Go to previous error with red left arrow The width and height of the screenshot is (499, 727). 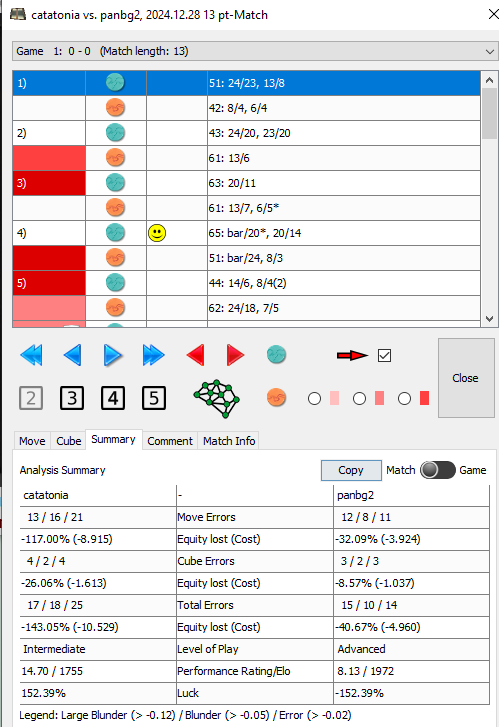[196, 355]
